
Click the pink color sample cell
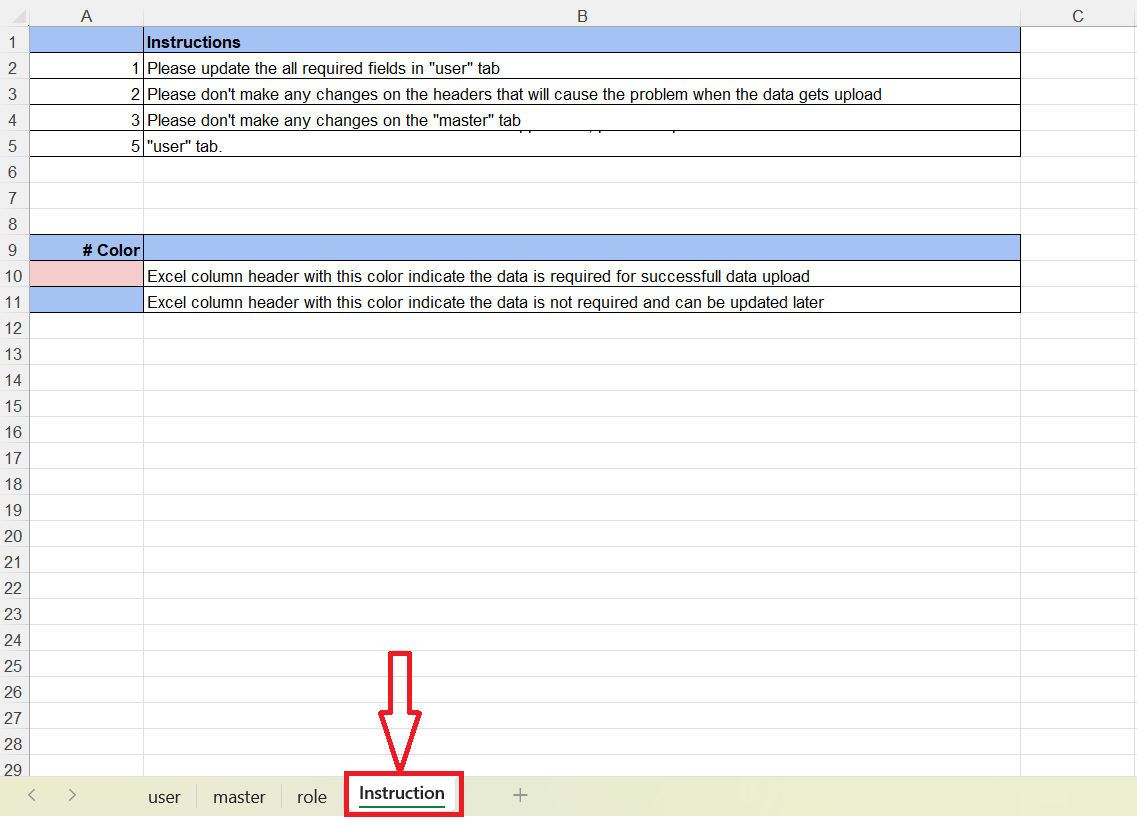tap(86, 275)
